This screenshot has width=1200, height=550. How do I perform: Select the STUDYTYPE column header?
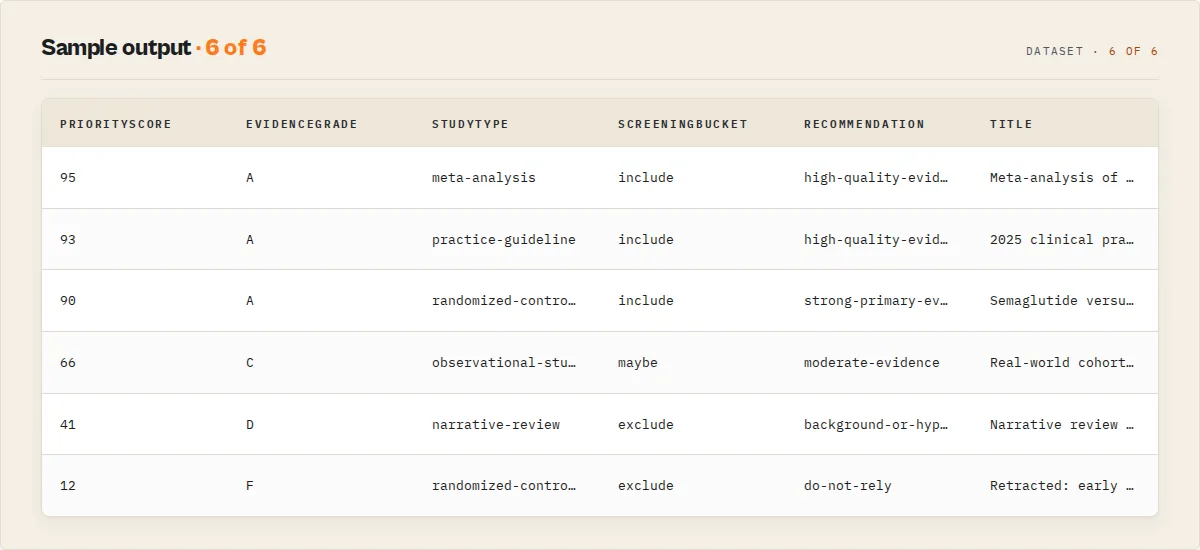point(470,124)
